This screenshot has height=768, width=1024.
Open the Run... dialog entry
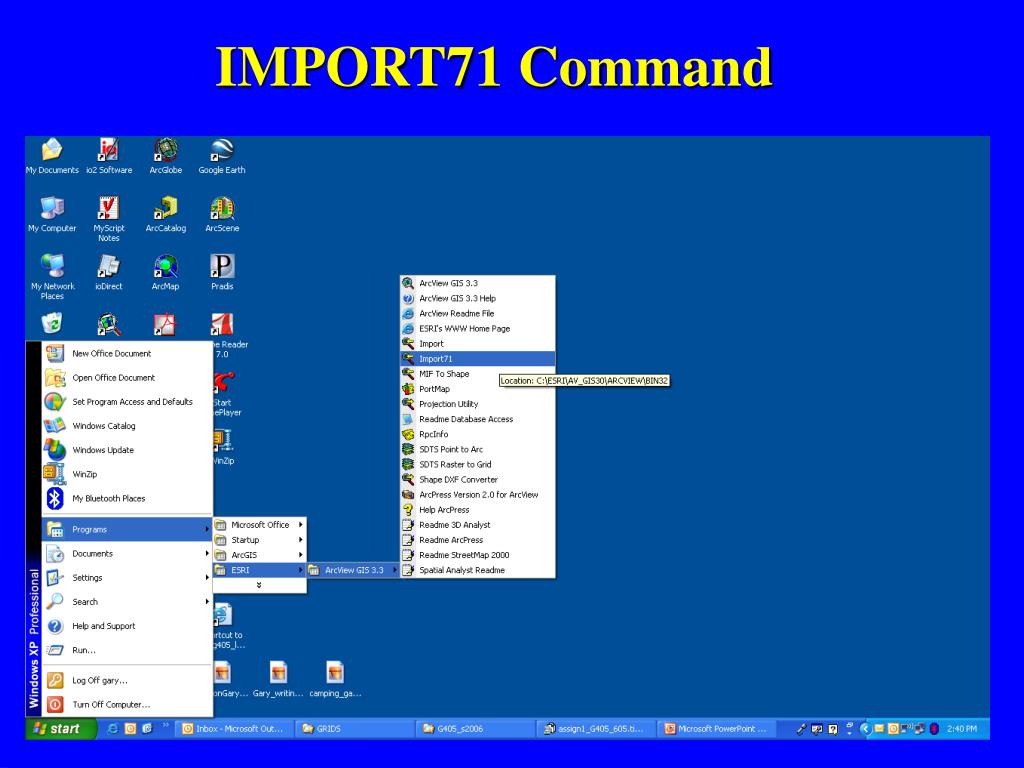(x=127, y=650)
